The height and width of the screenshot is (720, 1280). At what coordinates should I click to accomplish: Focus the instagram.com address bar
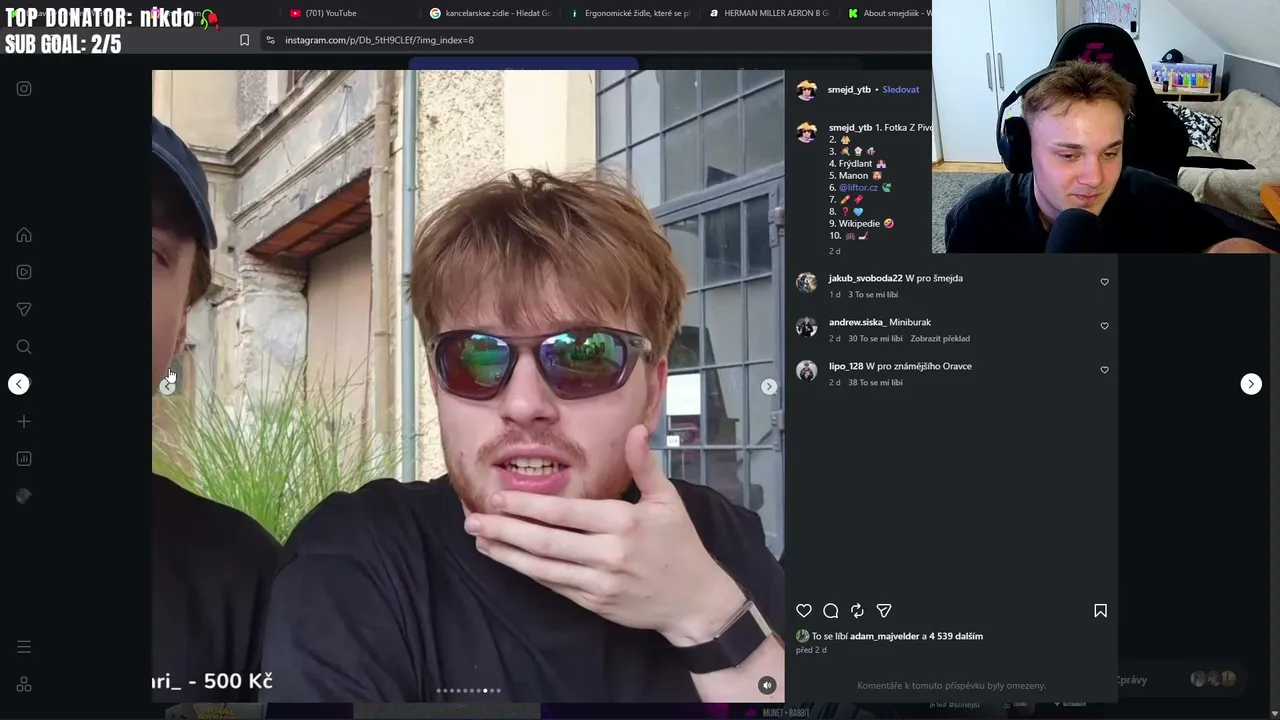[379, 40]
